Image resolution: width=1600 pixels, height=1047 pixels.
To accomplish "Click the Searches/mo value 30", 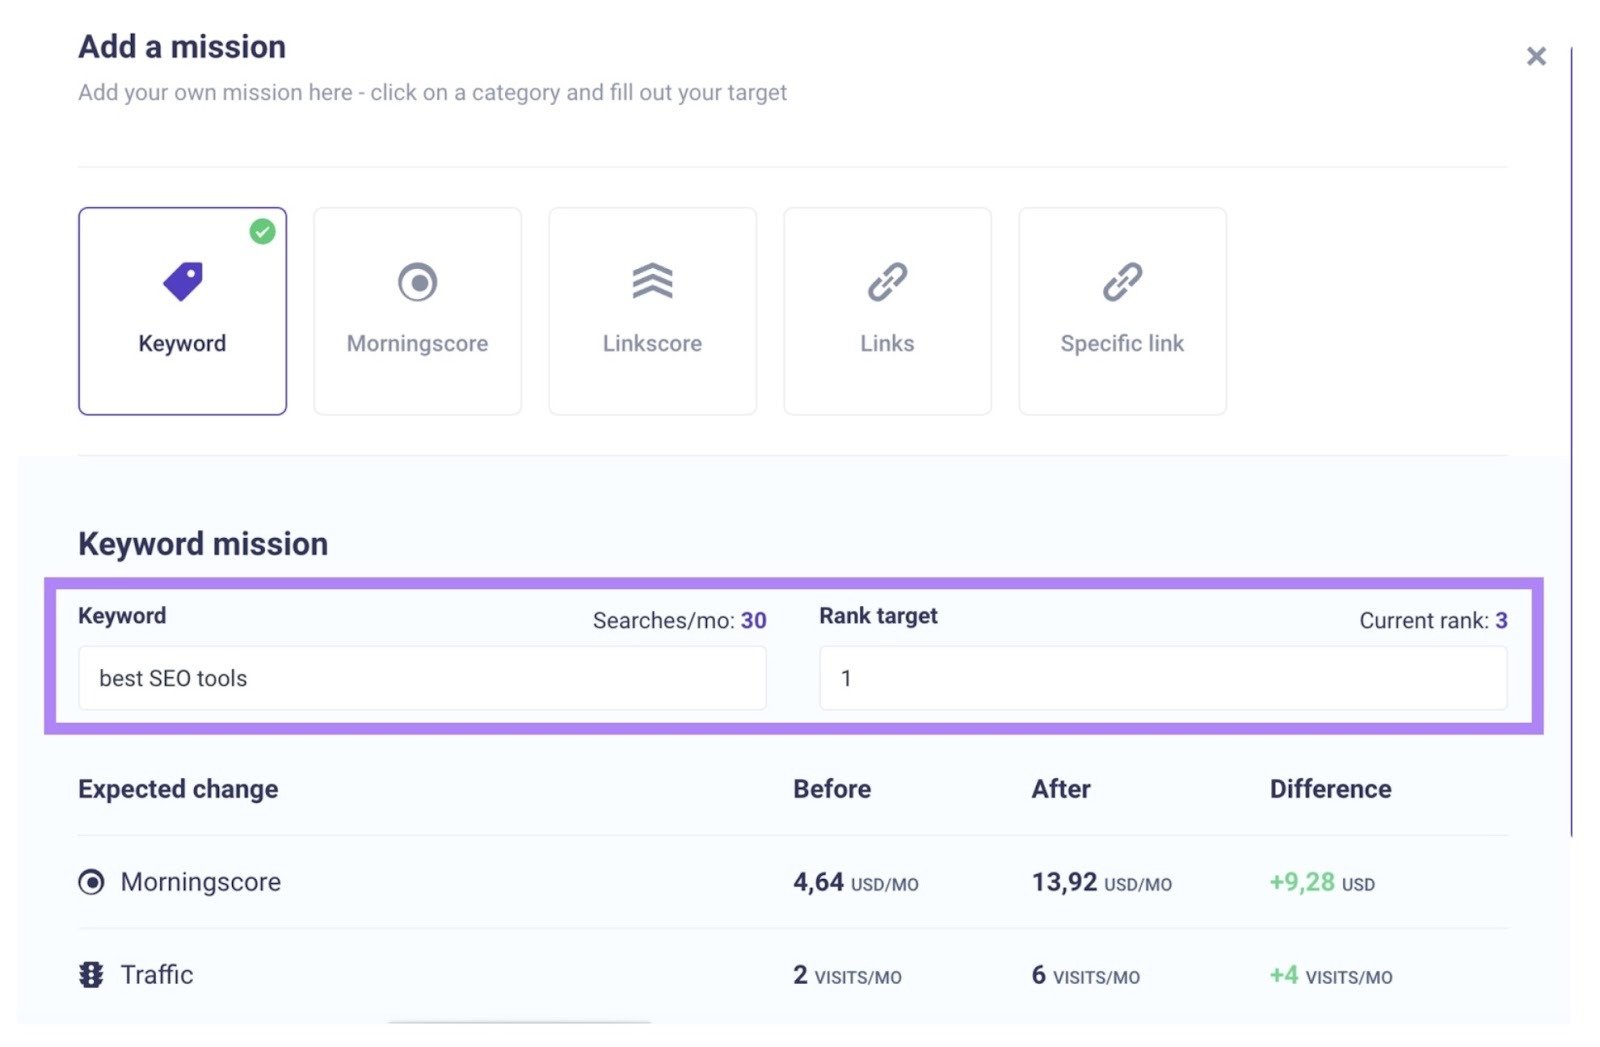I will [x=757, y=620].
